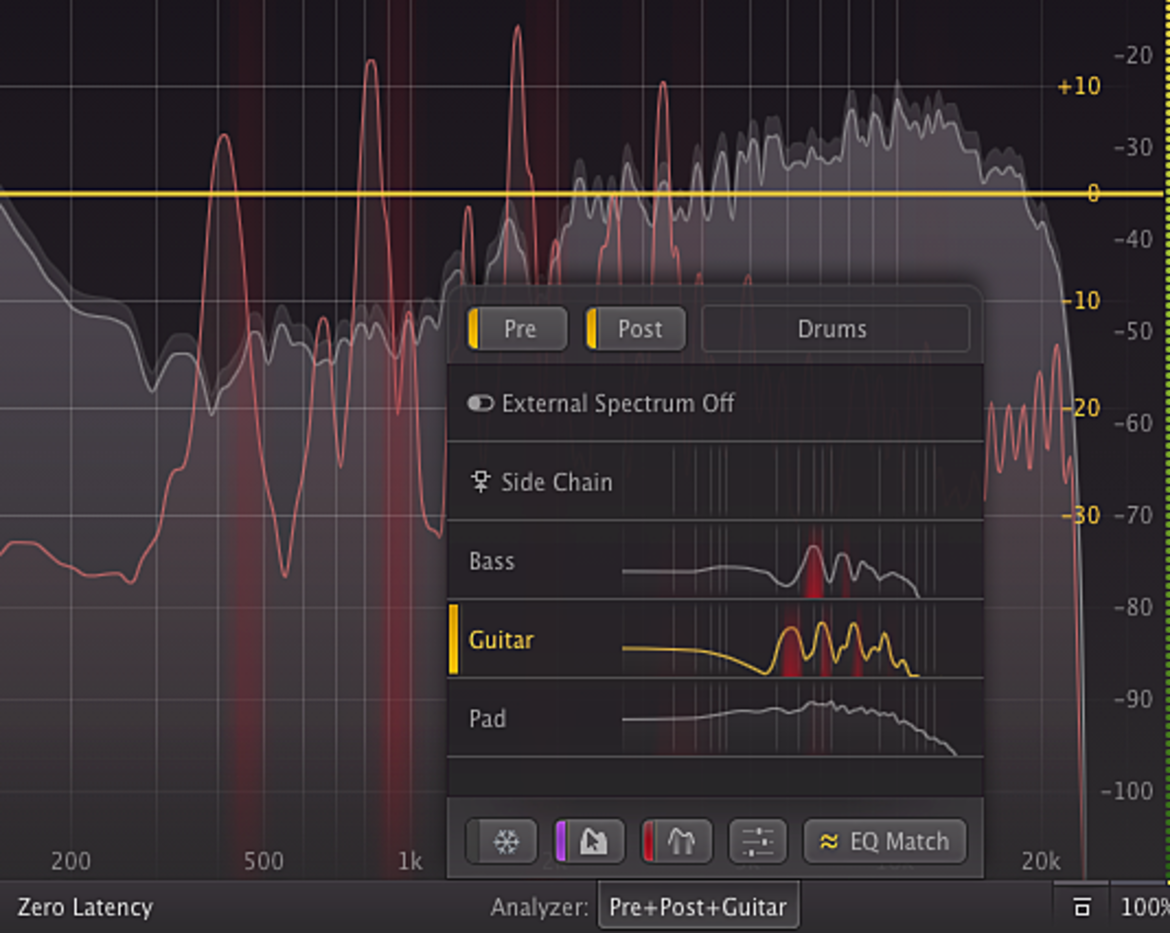Open the Analyzer Pre+Post+Guitar dropdown

coord(698,907)
